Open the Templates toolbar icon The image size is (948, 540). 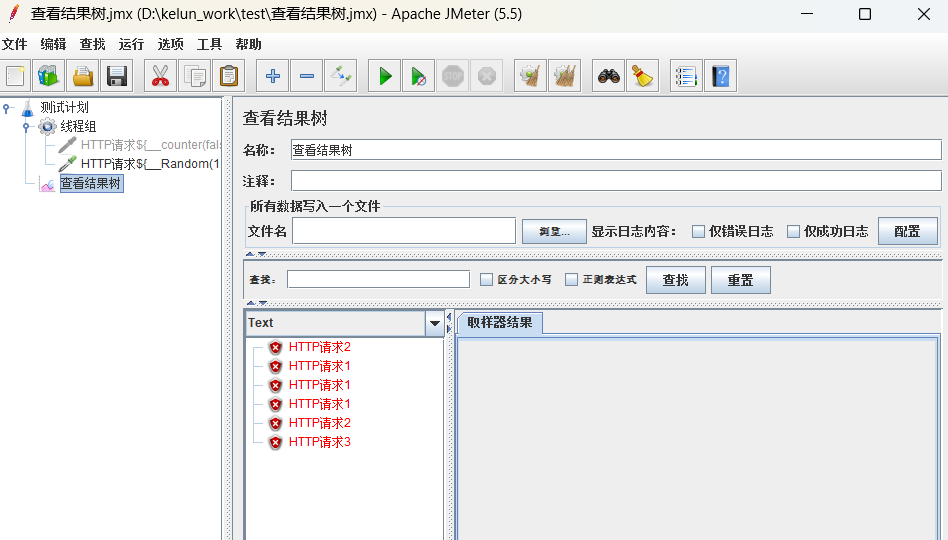tap(49, 76)
